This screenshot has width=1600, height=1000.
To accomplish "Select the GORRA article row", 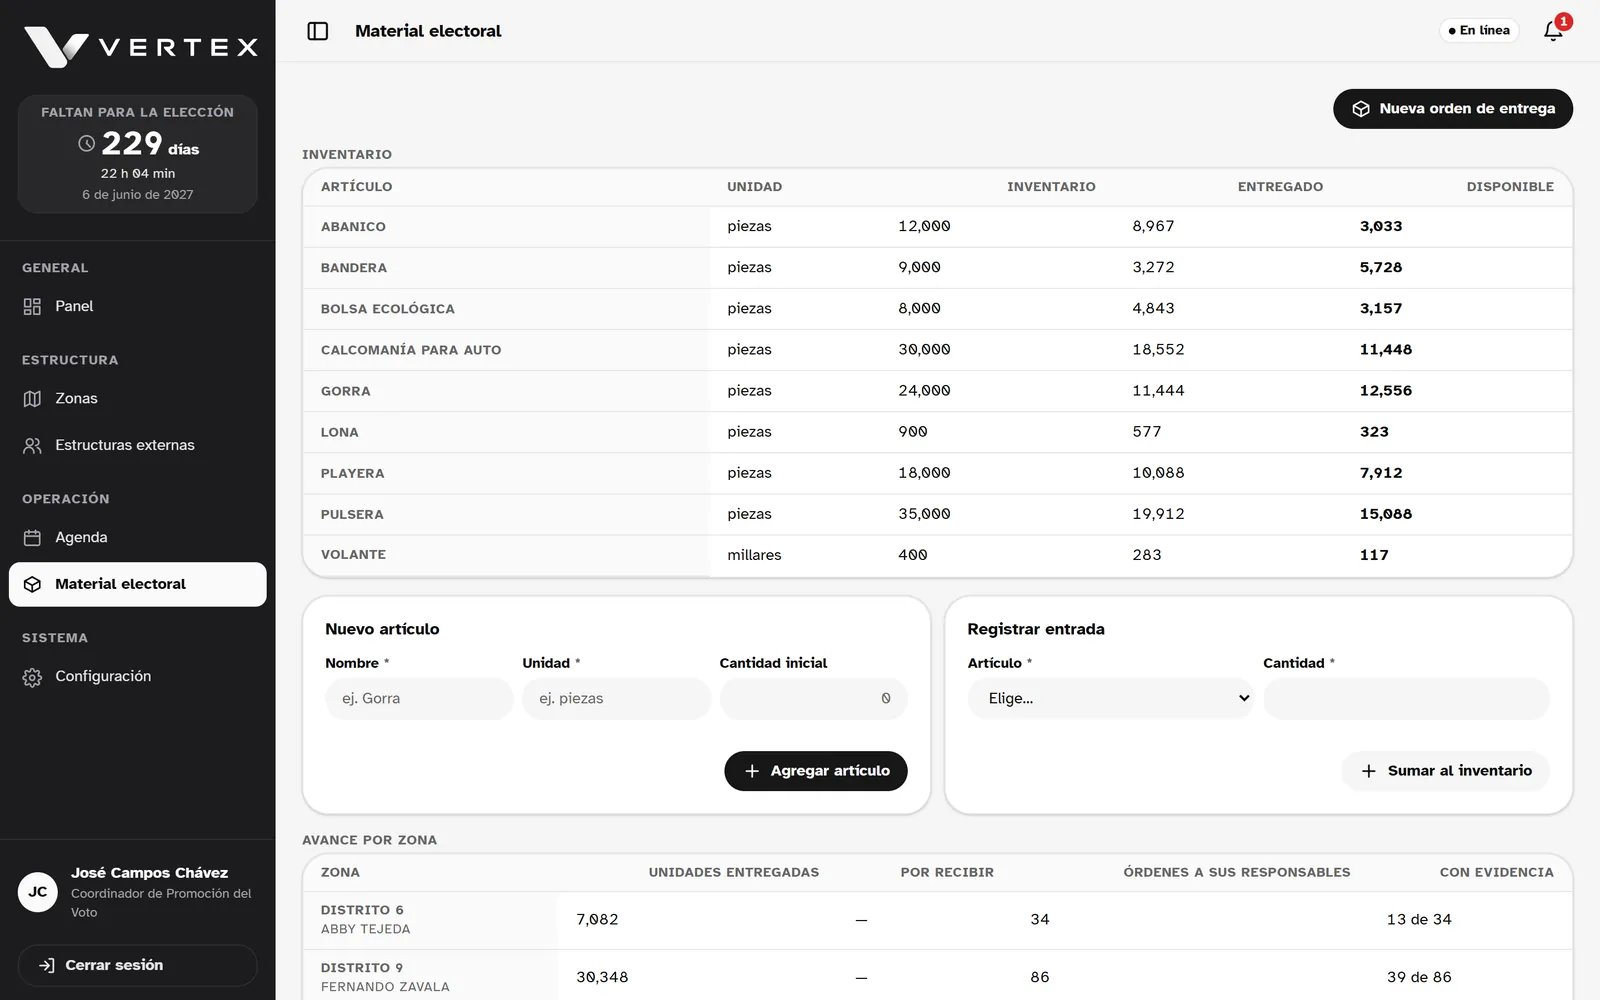I will coord(937,391).
